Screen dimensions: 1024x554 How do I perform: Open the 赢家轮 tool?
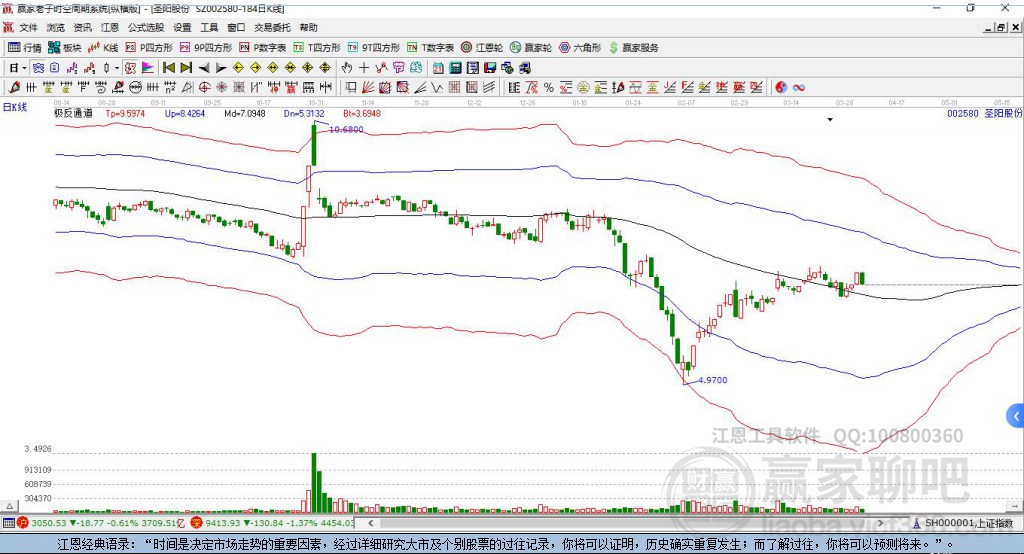pyautogui.click(x=531, y=48)
